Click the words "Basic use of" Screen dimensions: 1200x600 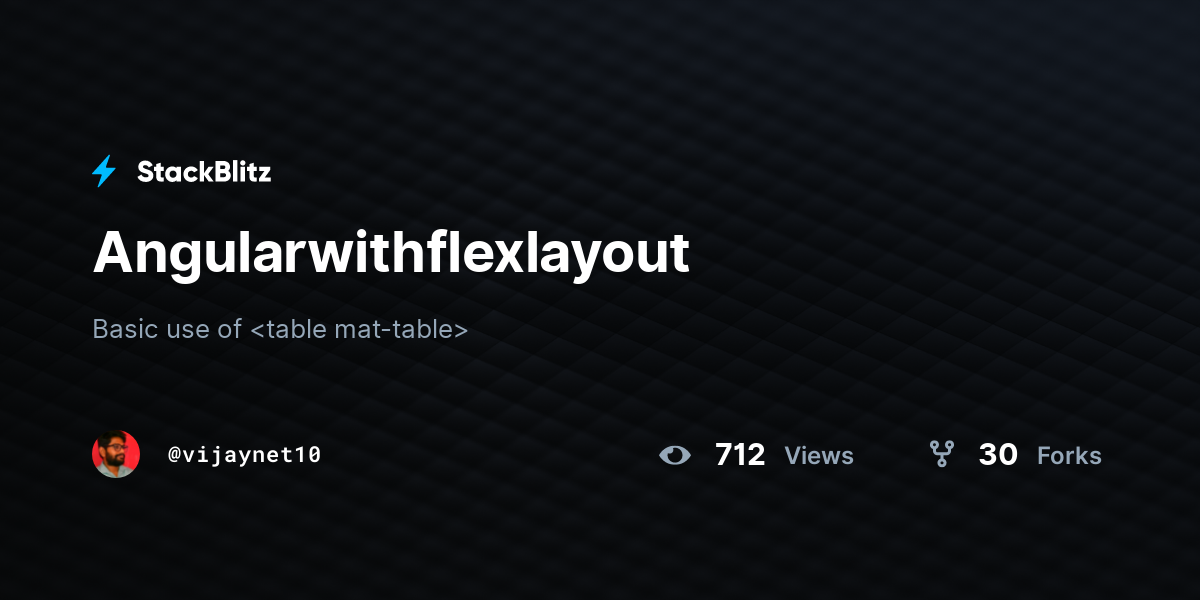pyautogui.click(x=167, y=329)
